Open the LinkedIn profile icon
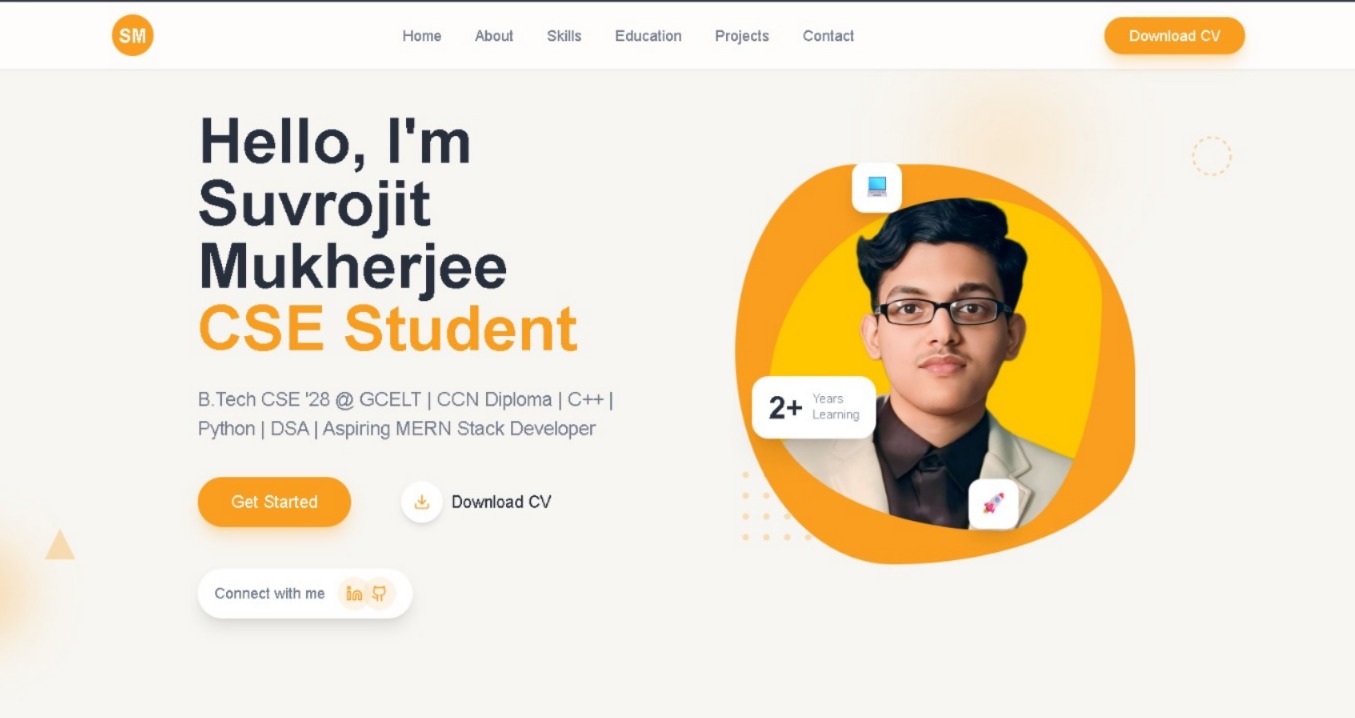 (353, 593)
